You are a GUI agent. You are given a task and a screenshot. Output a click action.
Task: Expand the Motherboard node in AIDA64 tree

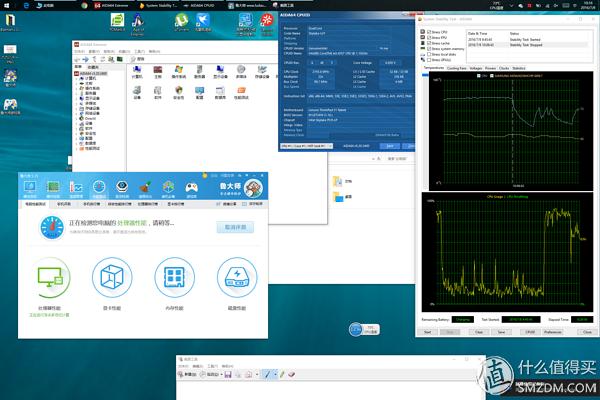click(x=77, y=83)
